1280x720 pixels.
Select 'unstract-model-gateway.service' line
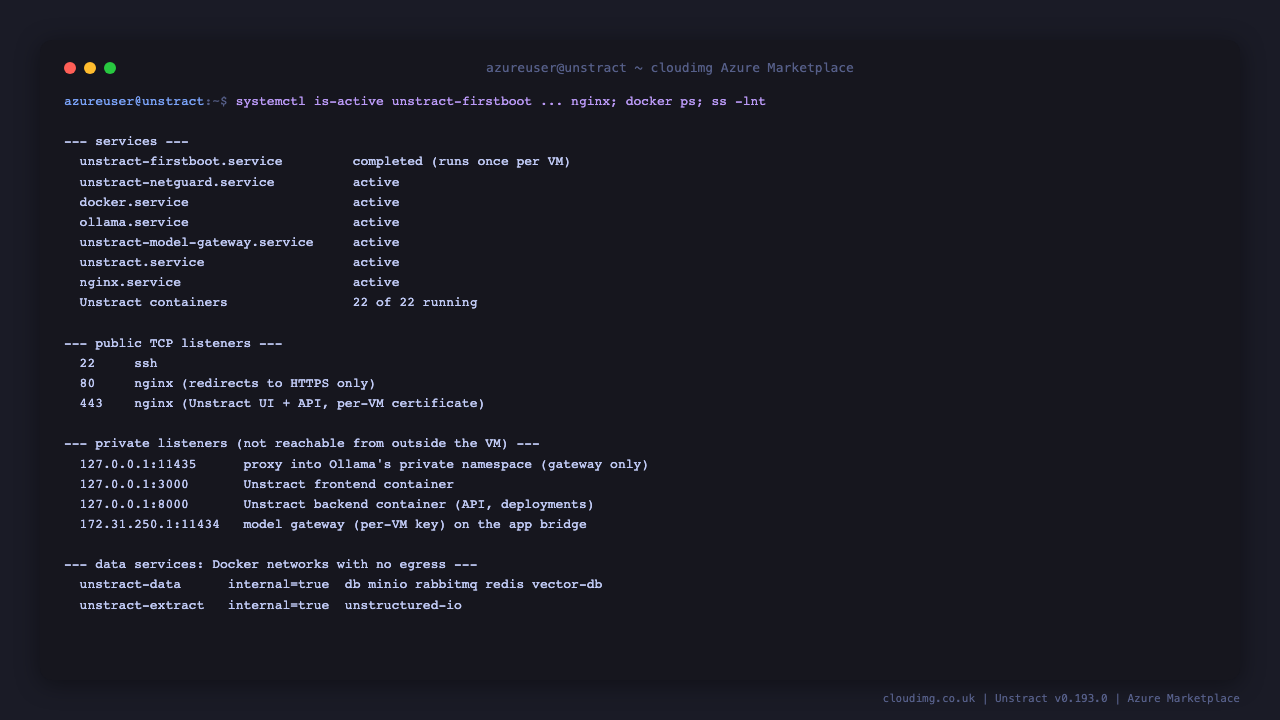click(197, 242)
